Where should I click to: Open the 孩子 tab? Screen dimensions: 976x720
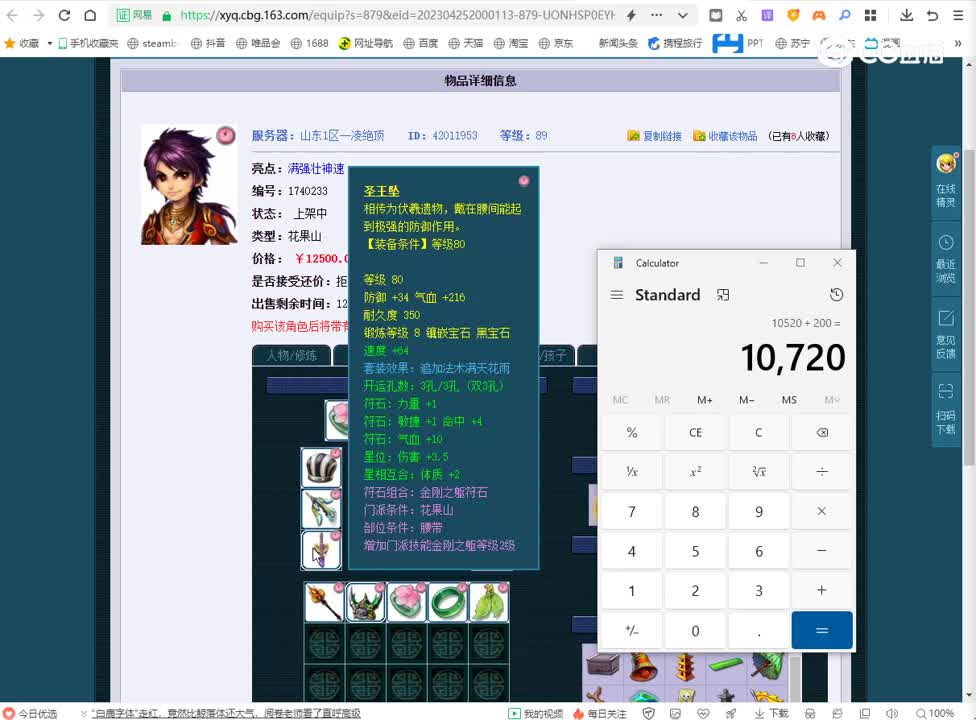click(x=552, y=355)
